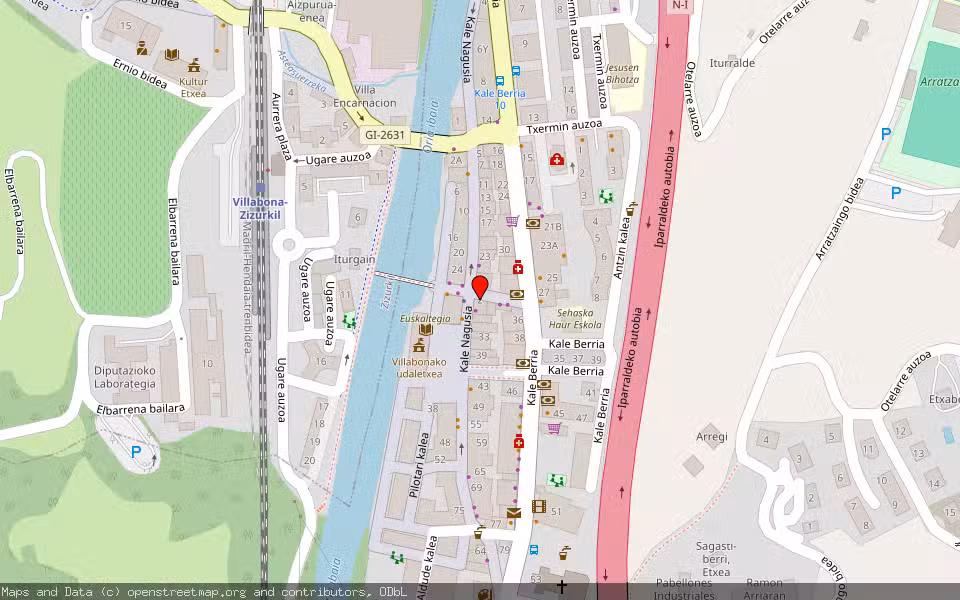The width and height of the screenshot is (960, 600).
Task: Click the shopping cart supermarket icon near 21B
Action: pos(511,220)
